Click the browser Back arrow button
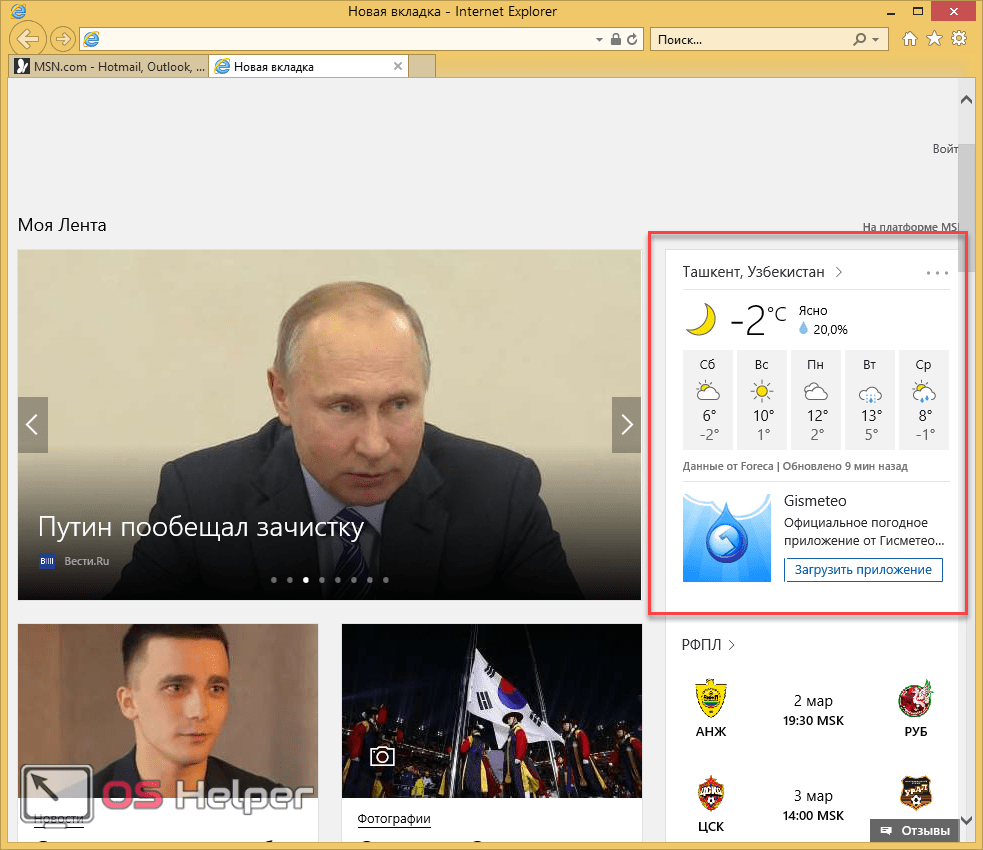Screen dimensions: 983x850 click(x=29, y=39)
